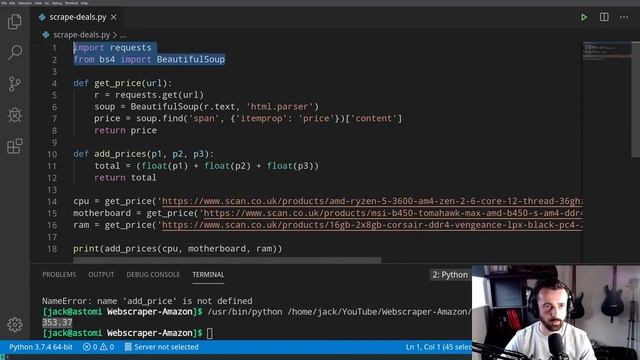Screen dimensions: 640x360
Task: Select the scrape-deals.py editor tab
Action: 78,17
